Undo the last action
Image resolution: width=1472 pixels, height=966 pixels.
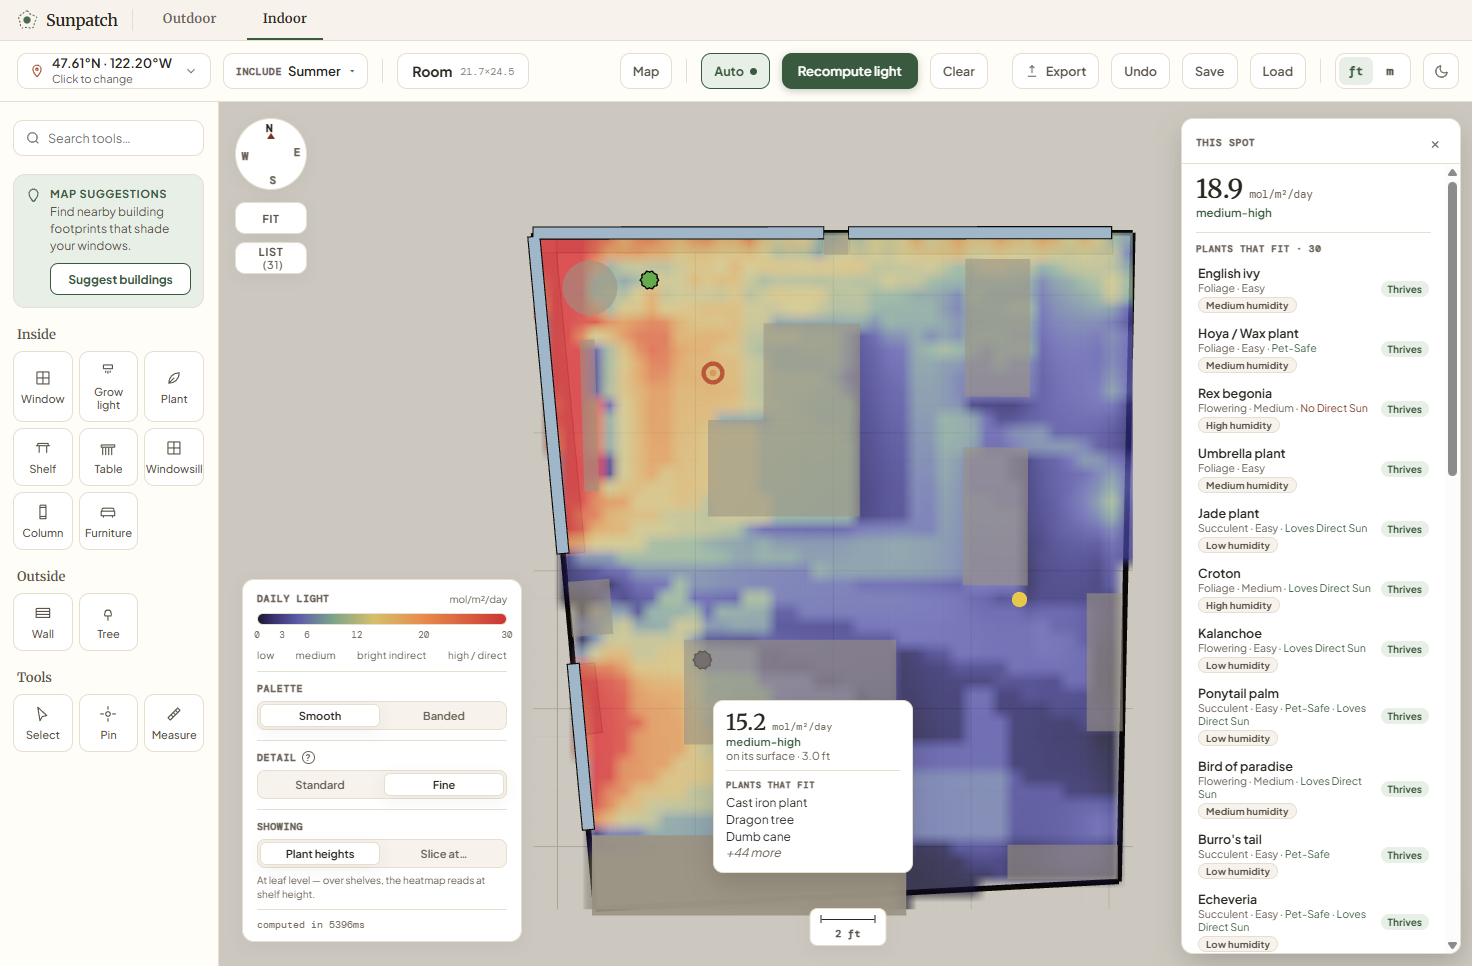1140,71
